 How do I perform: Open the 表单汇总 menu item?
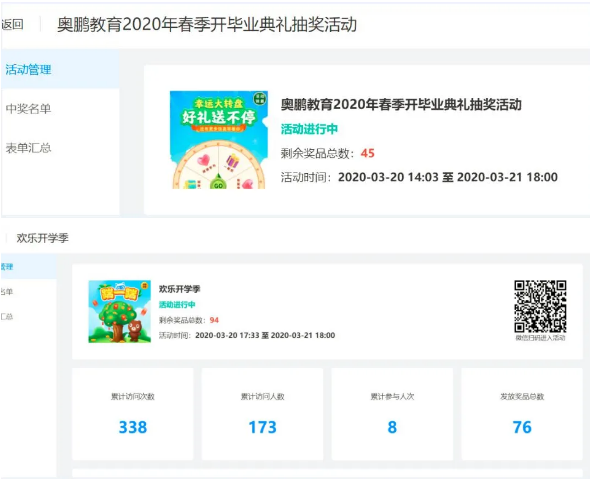pos(28,148)
